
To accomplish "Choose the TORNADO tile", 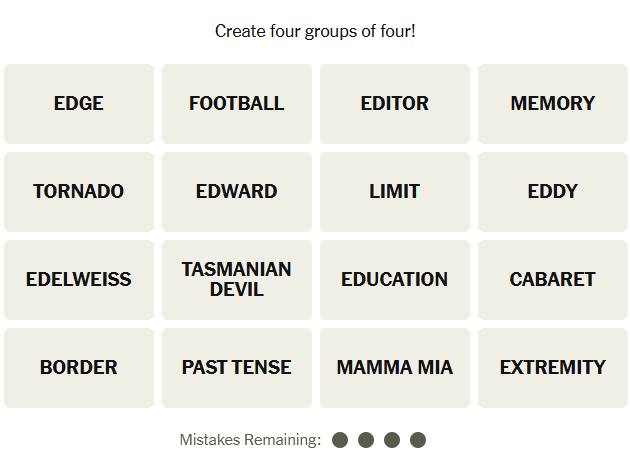I will click(x=79, y=192).
